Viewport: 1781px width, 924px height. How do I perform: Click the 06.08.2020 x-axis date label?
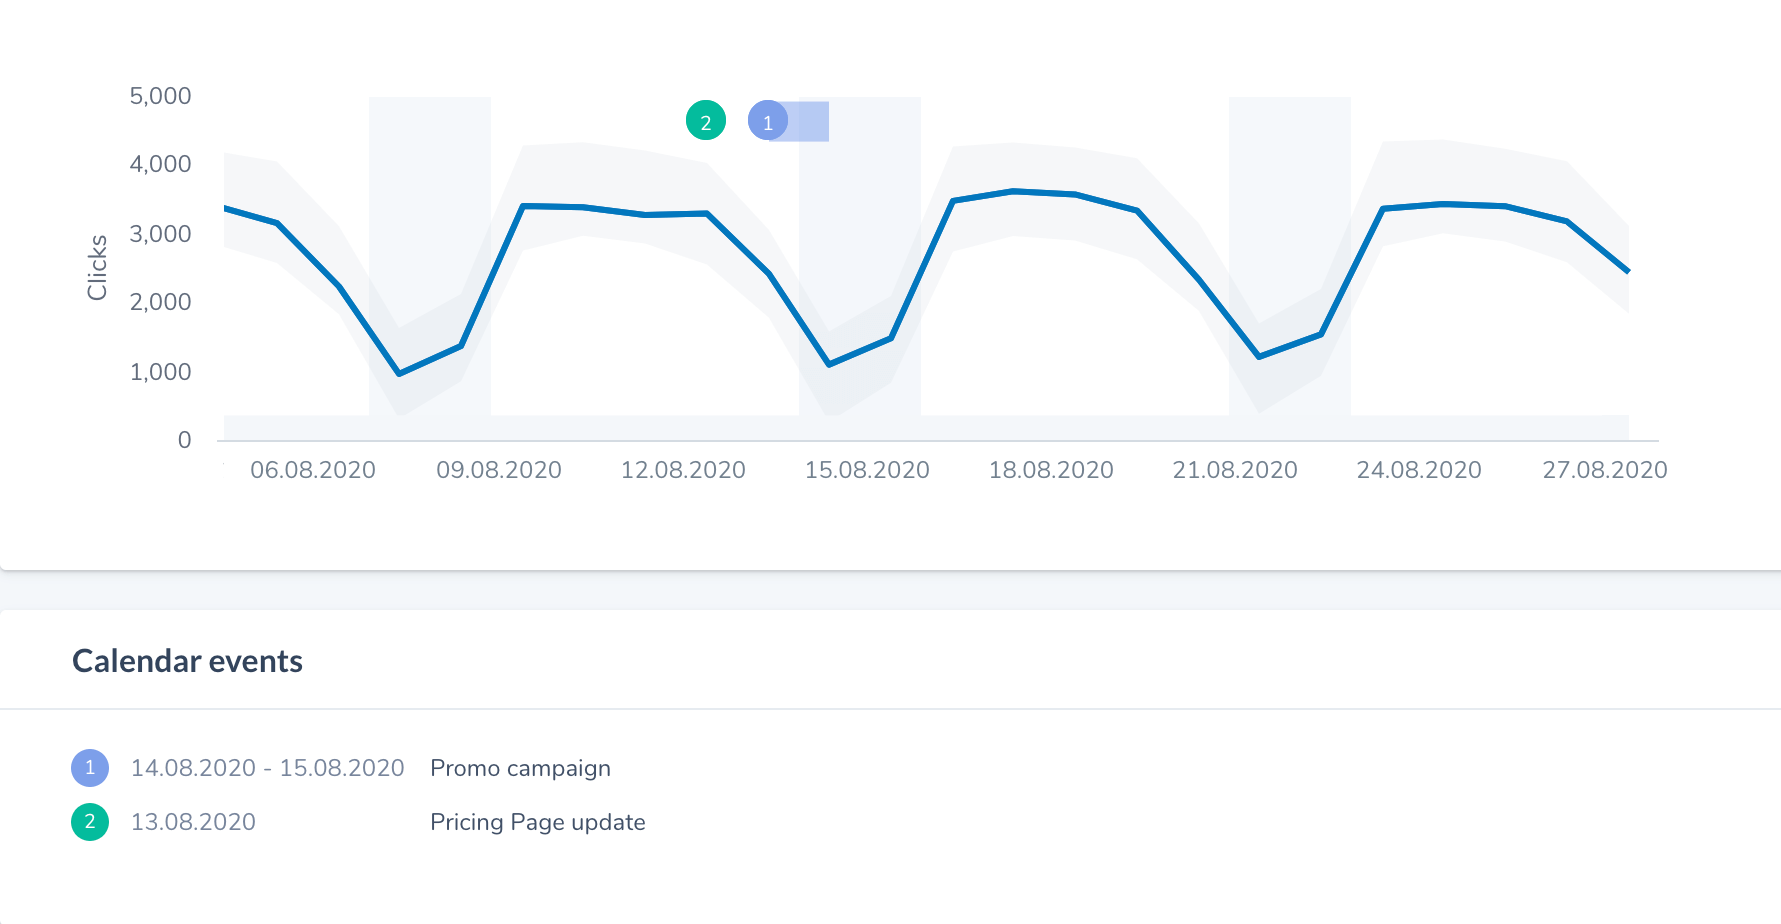(313, 470)
